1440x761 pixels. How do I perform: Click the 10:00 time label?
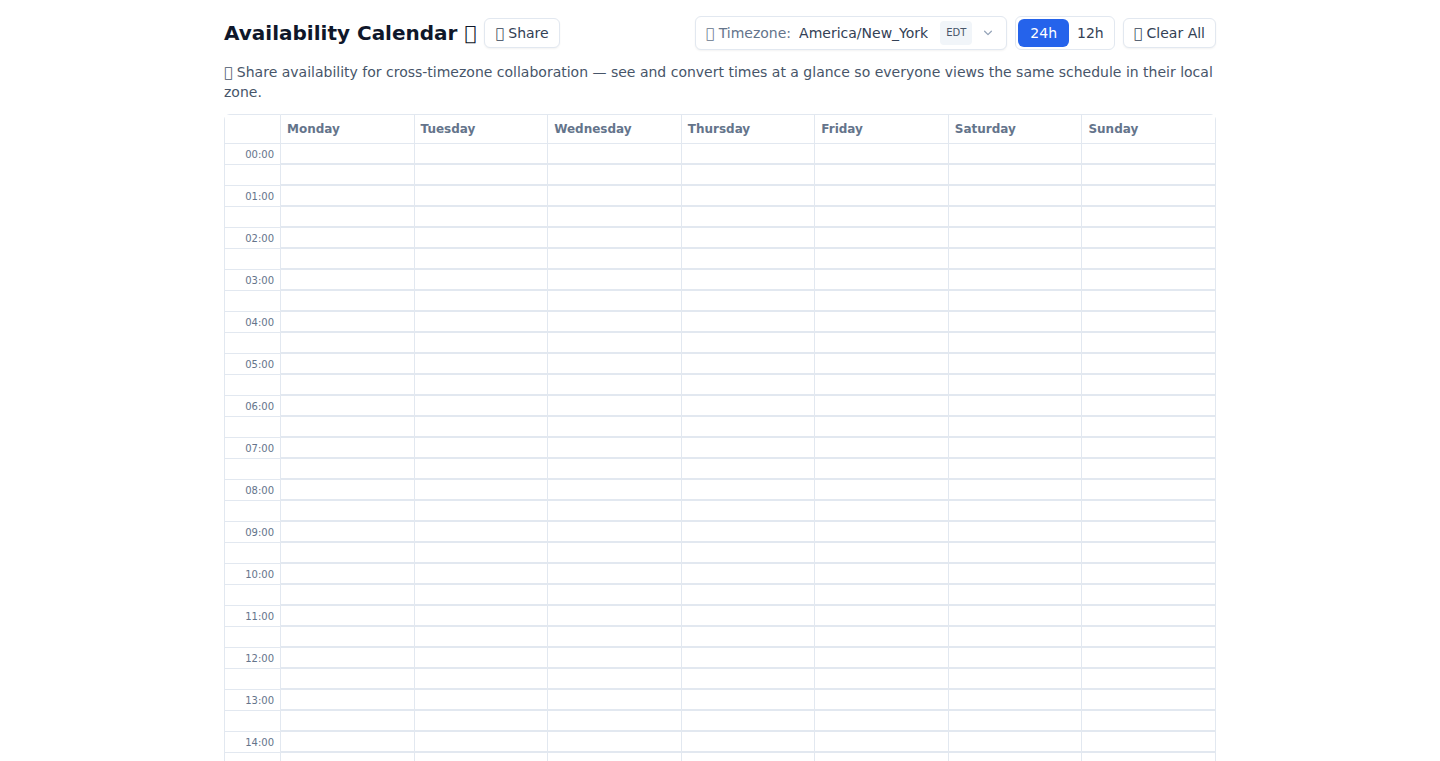259,574
